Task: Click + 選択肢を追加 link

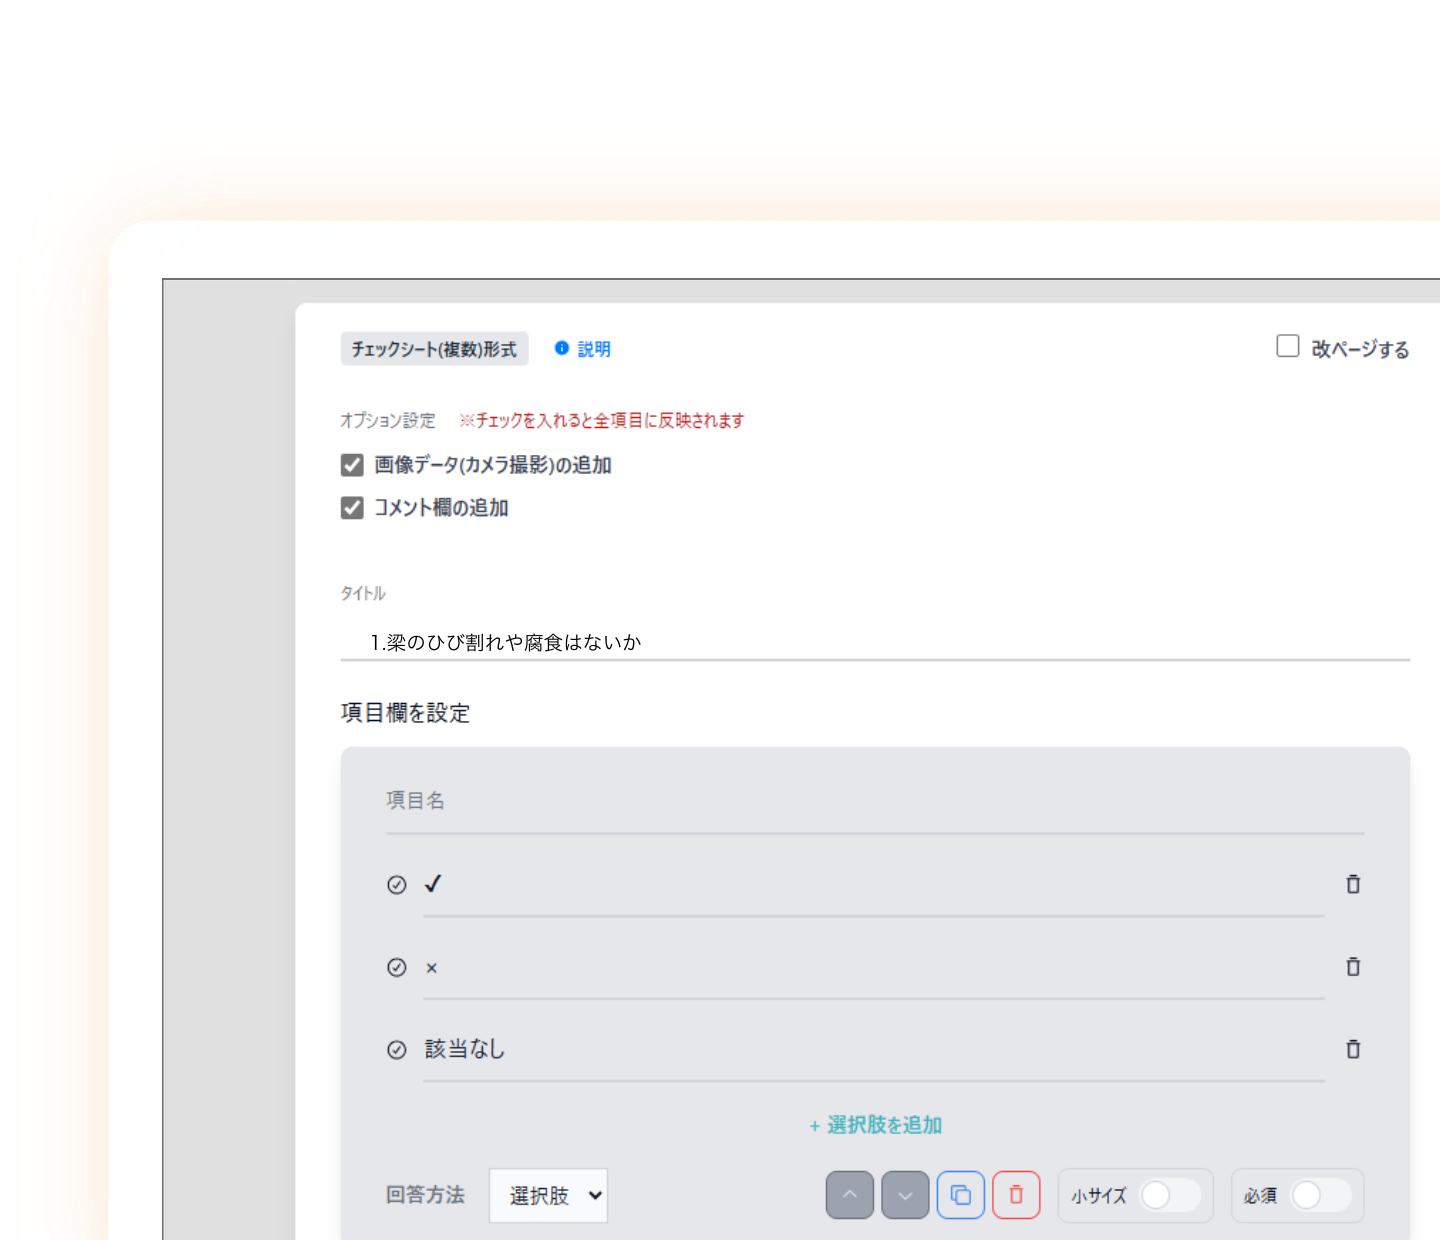Action: [876, 1125]
